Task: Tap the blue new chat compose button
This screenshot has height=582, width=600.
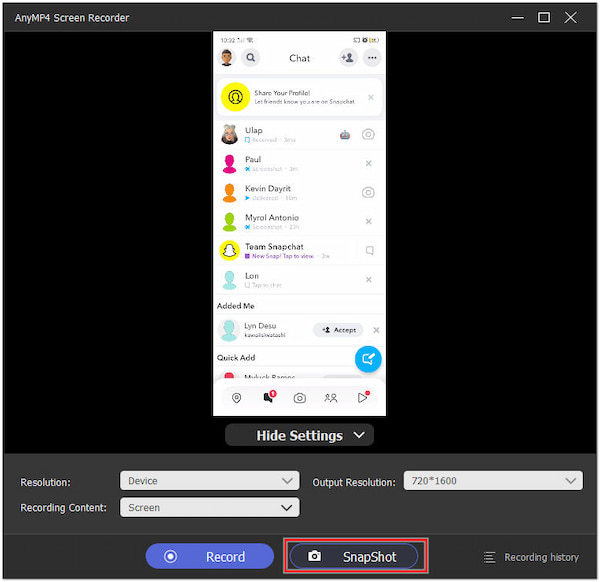Action: (x=368, y=359)
